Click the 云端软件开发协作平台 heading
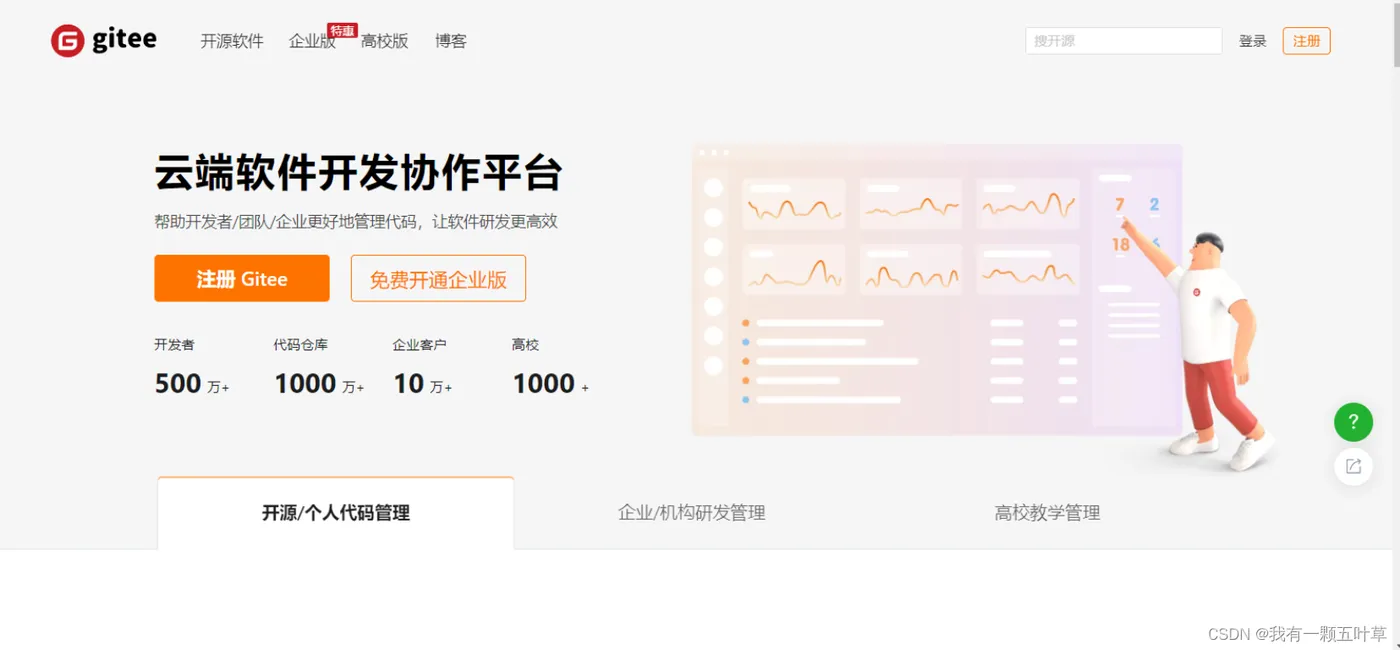1400x650 pixels. click(358, 174)
